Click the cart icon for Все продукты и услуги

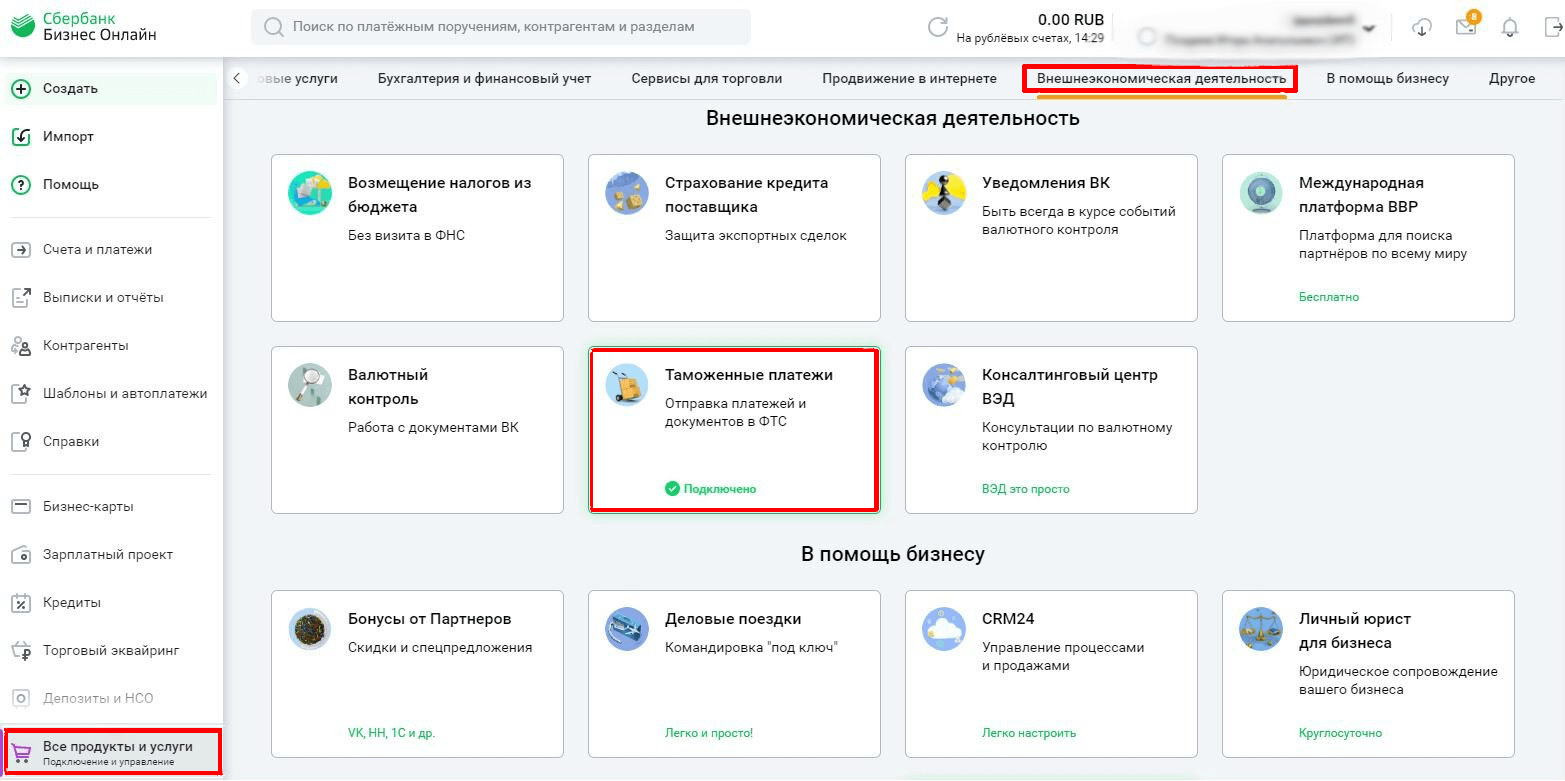(x=21, y=753)
